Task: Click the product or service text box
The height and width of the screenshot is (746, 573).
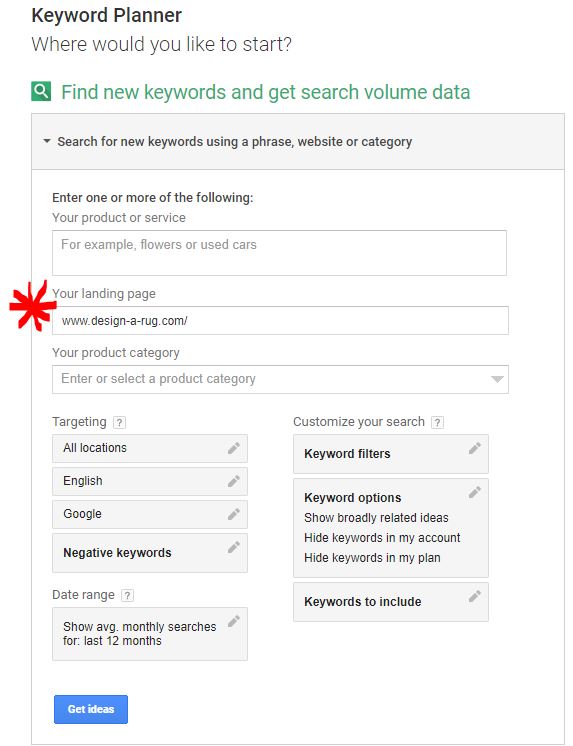Action: tap(279, 253)
